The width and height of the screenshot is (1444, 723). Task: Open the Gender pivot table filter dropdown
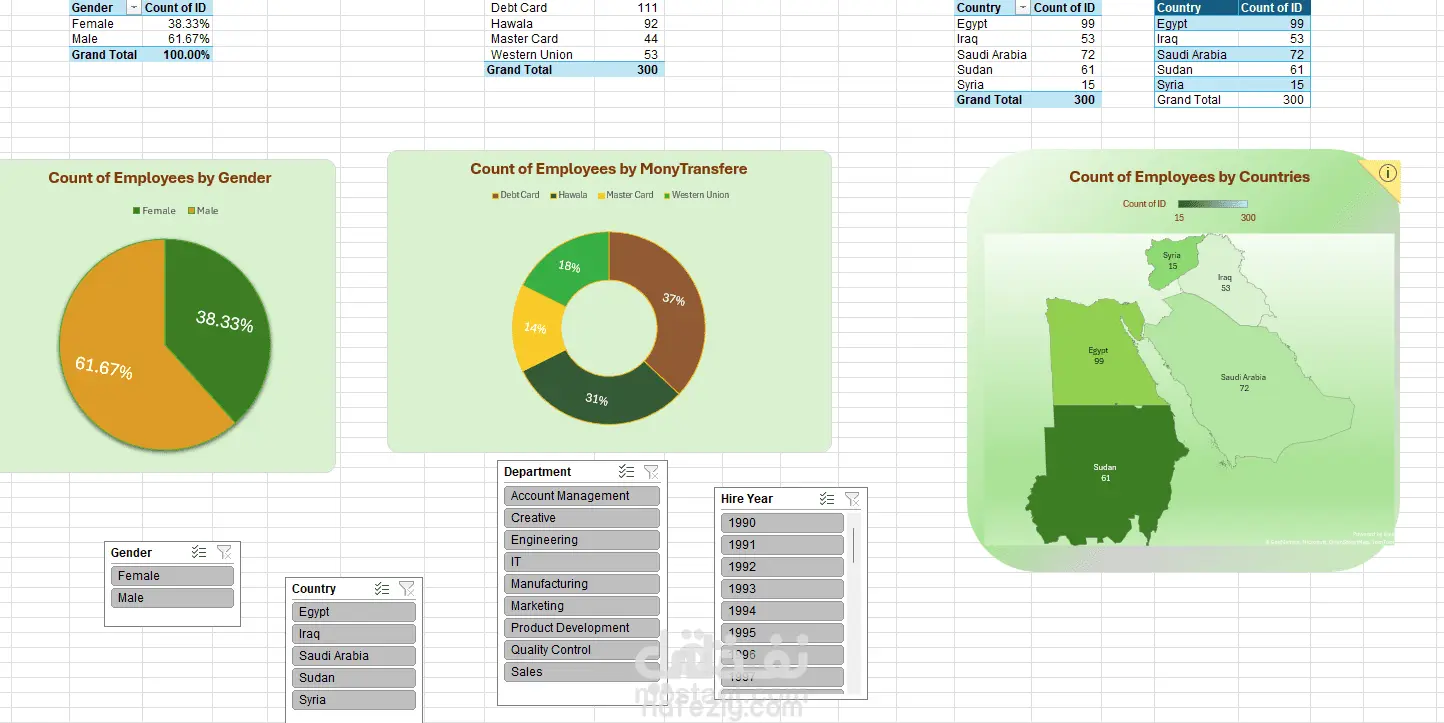click(133, 8)
